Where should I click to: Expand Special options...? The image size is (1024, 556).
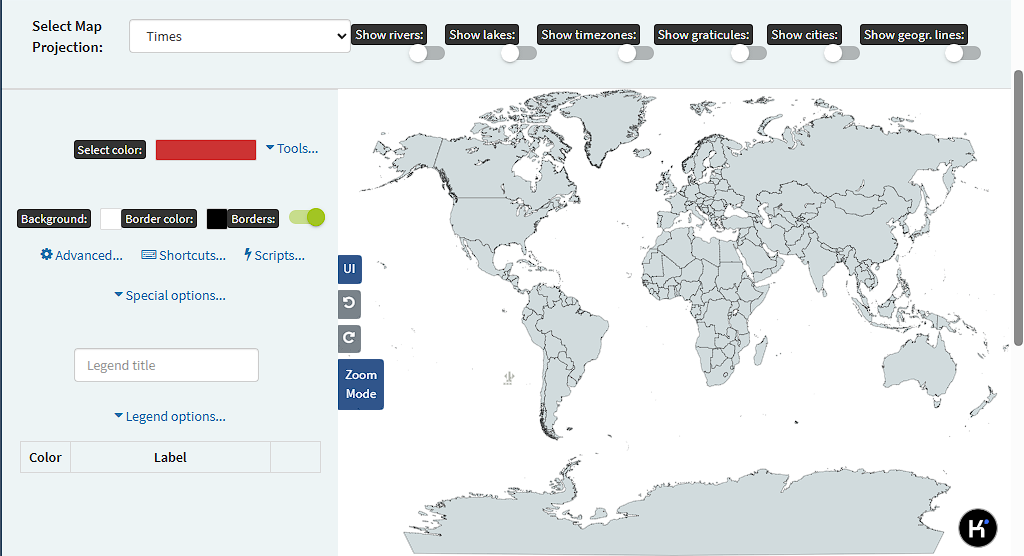click(170, 295)
